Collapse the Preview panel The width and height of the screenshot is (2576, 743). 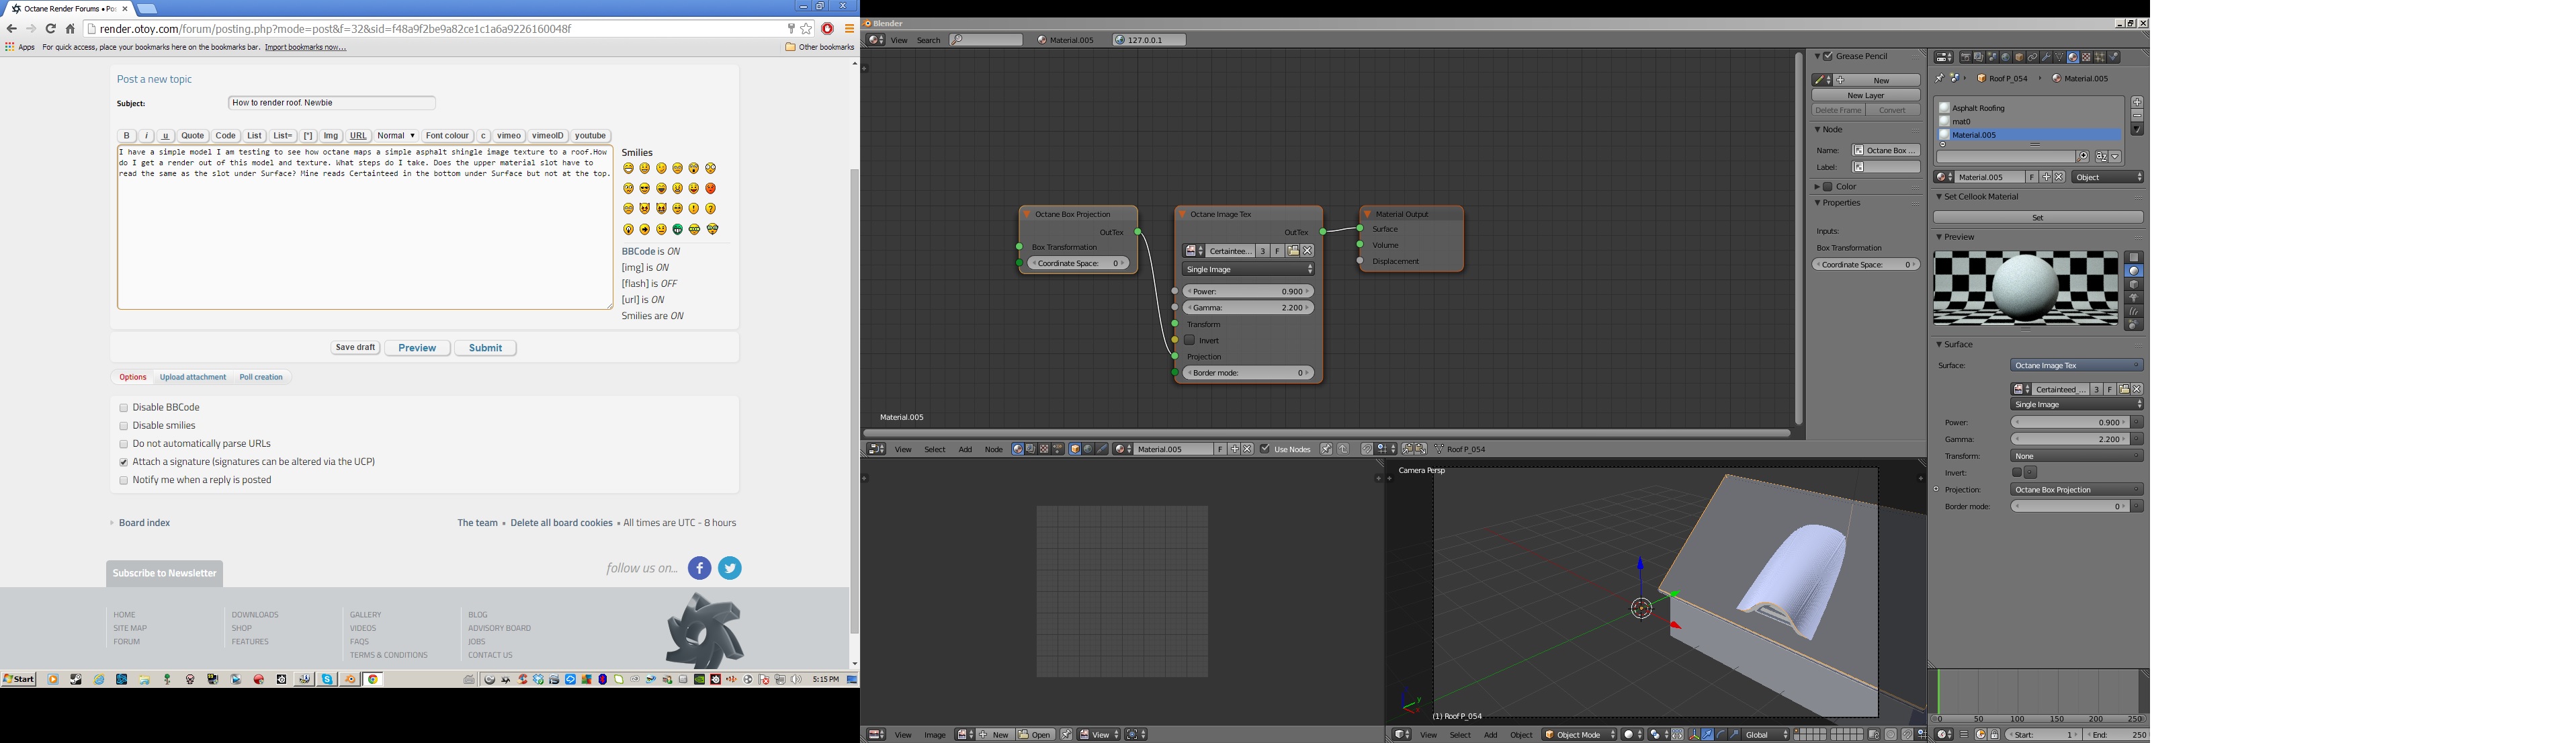[x=1939, y=237]
